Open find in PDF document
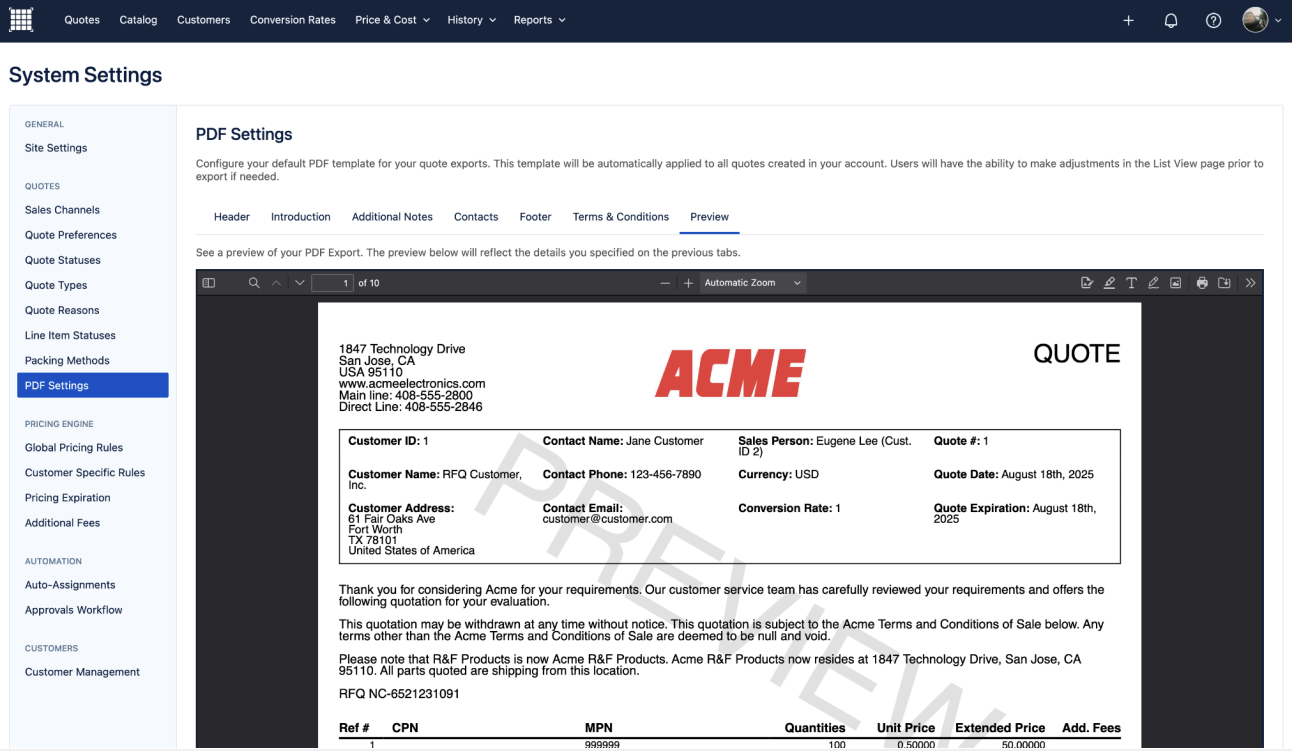Screen dimensions: 1292x752 click(255, 283)
